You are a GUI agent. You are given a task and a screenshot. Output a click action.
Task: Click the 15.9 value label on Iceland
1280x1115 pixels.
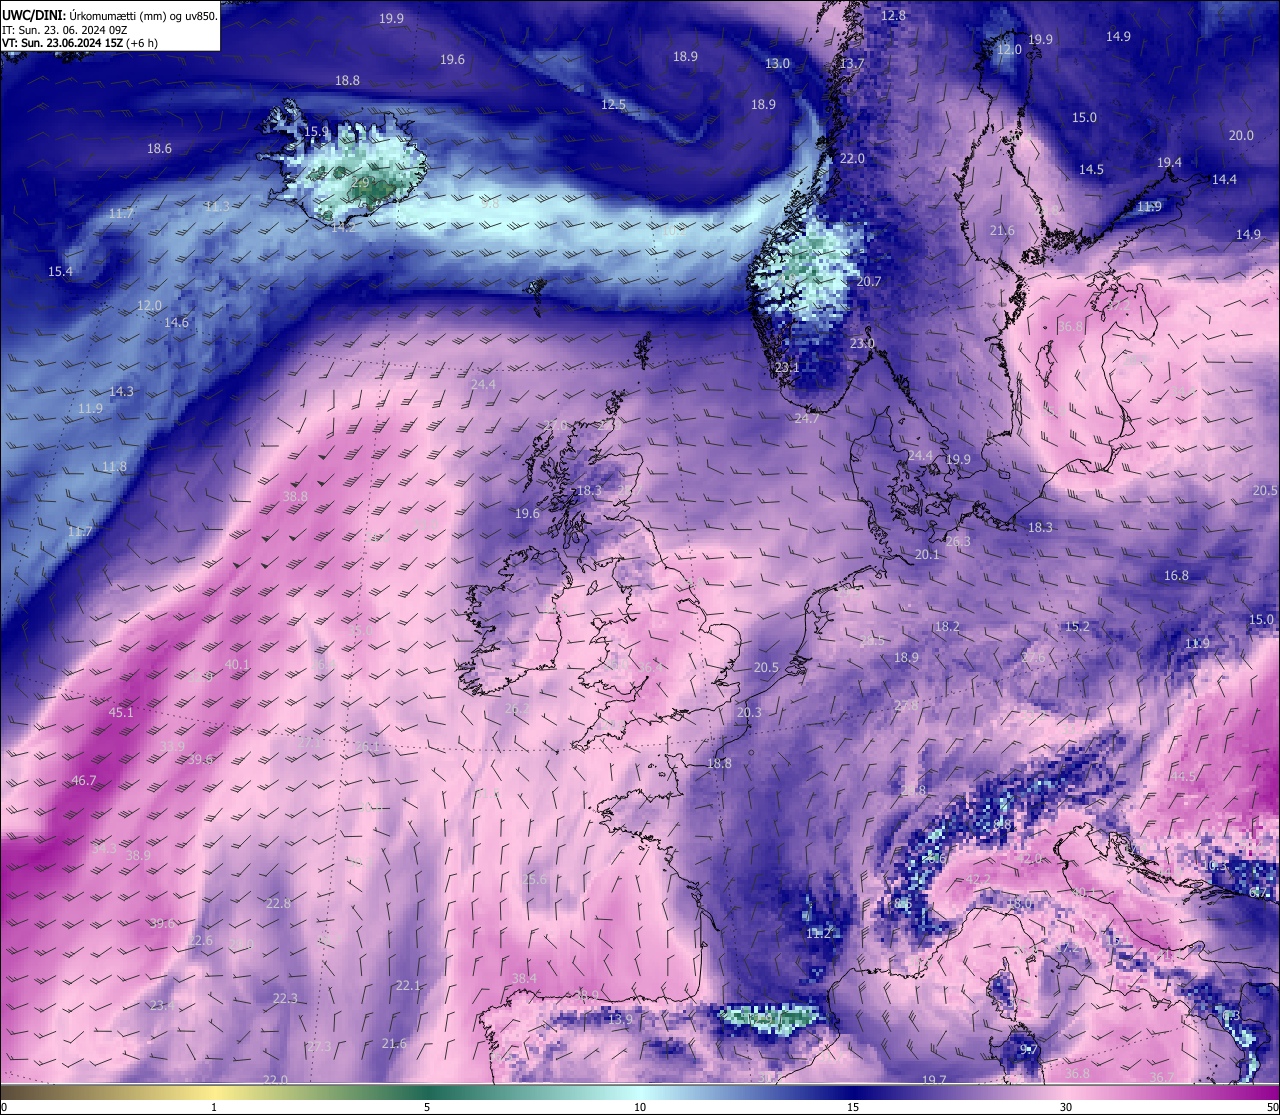tap(316, 132)
